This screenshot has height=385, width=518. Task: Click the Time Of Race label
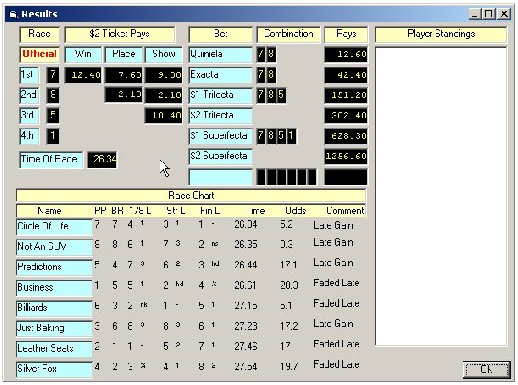point(51,160)
